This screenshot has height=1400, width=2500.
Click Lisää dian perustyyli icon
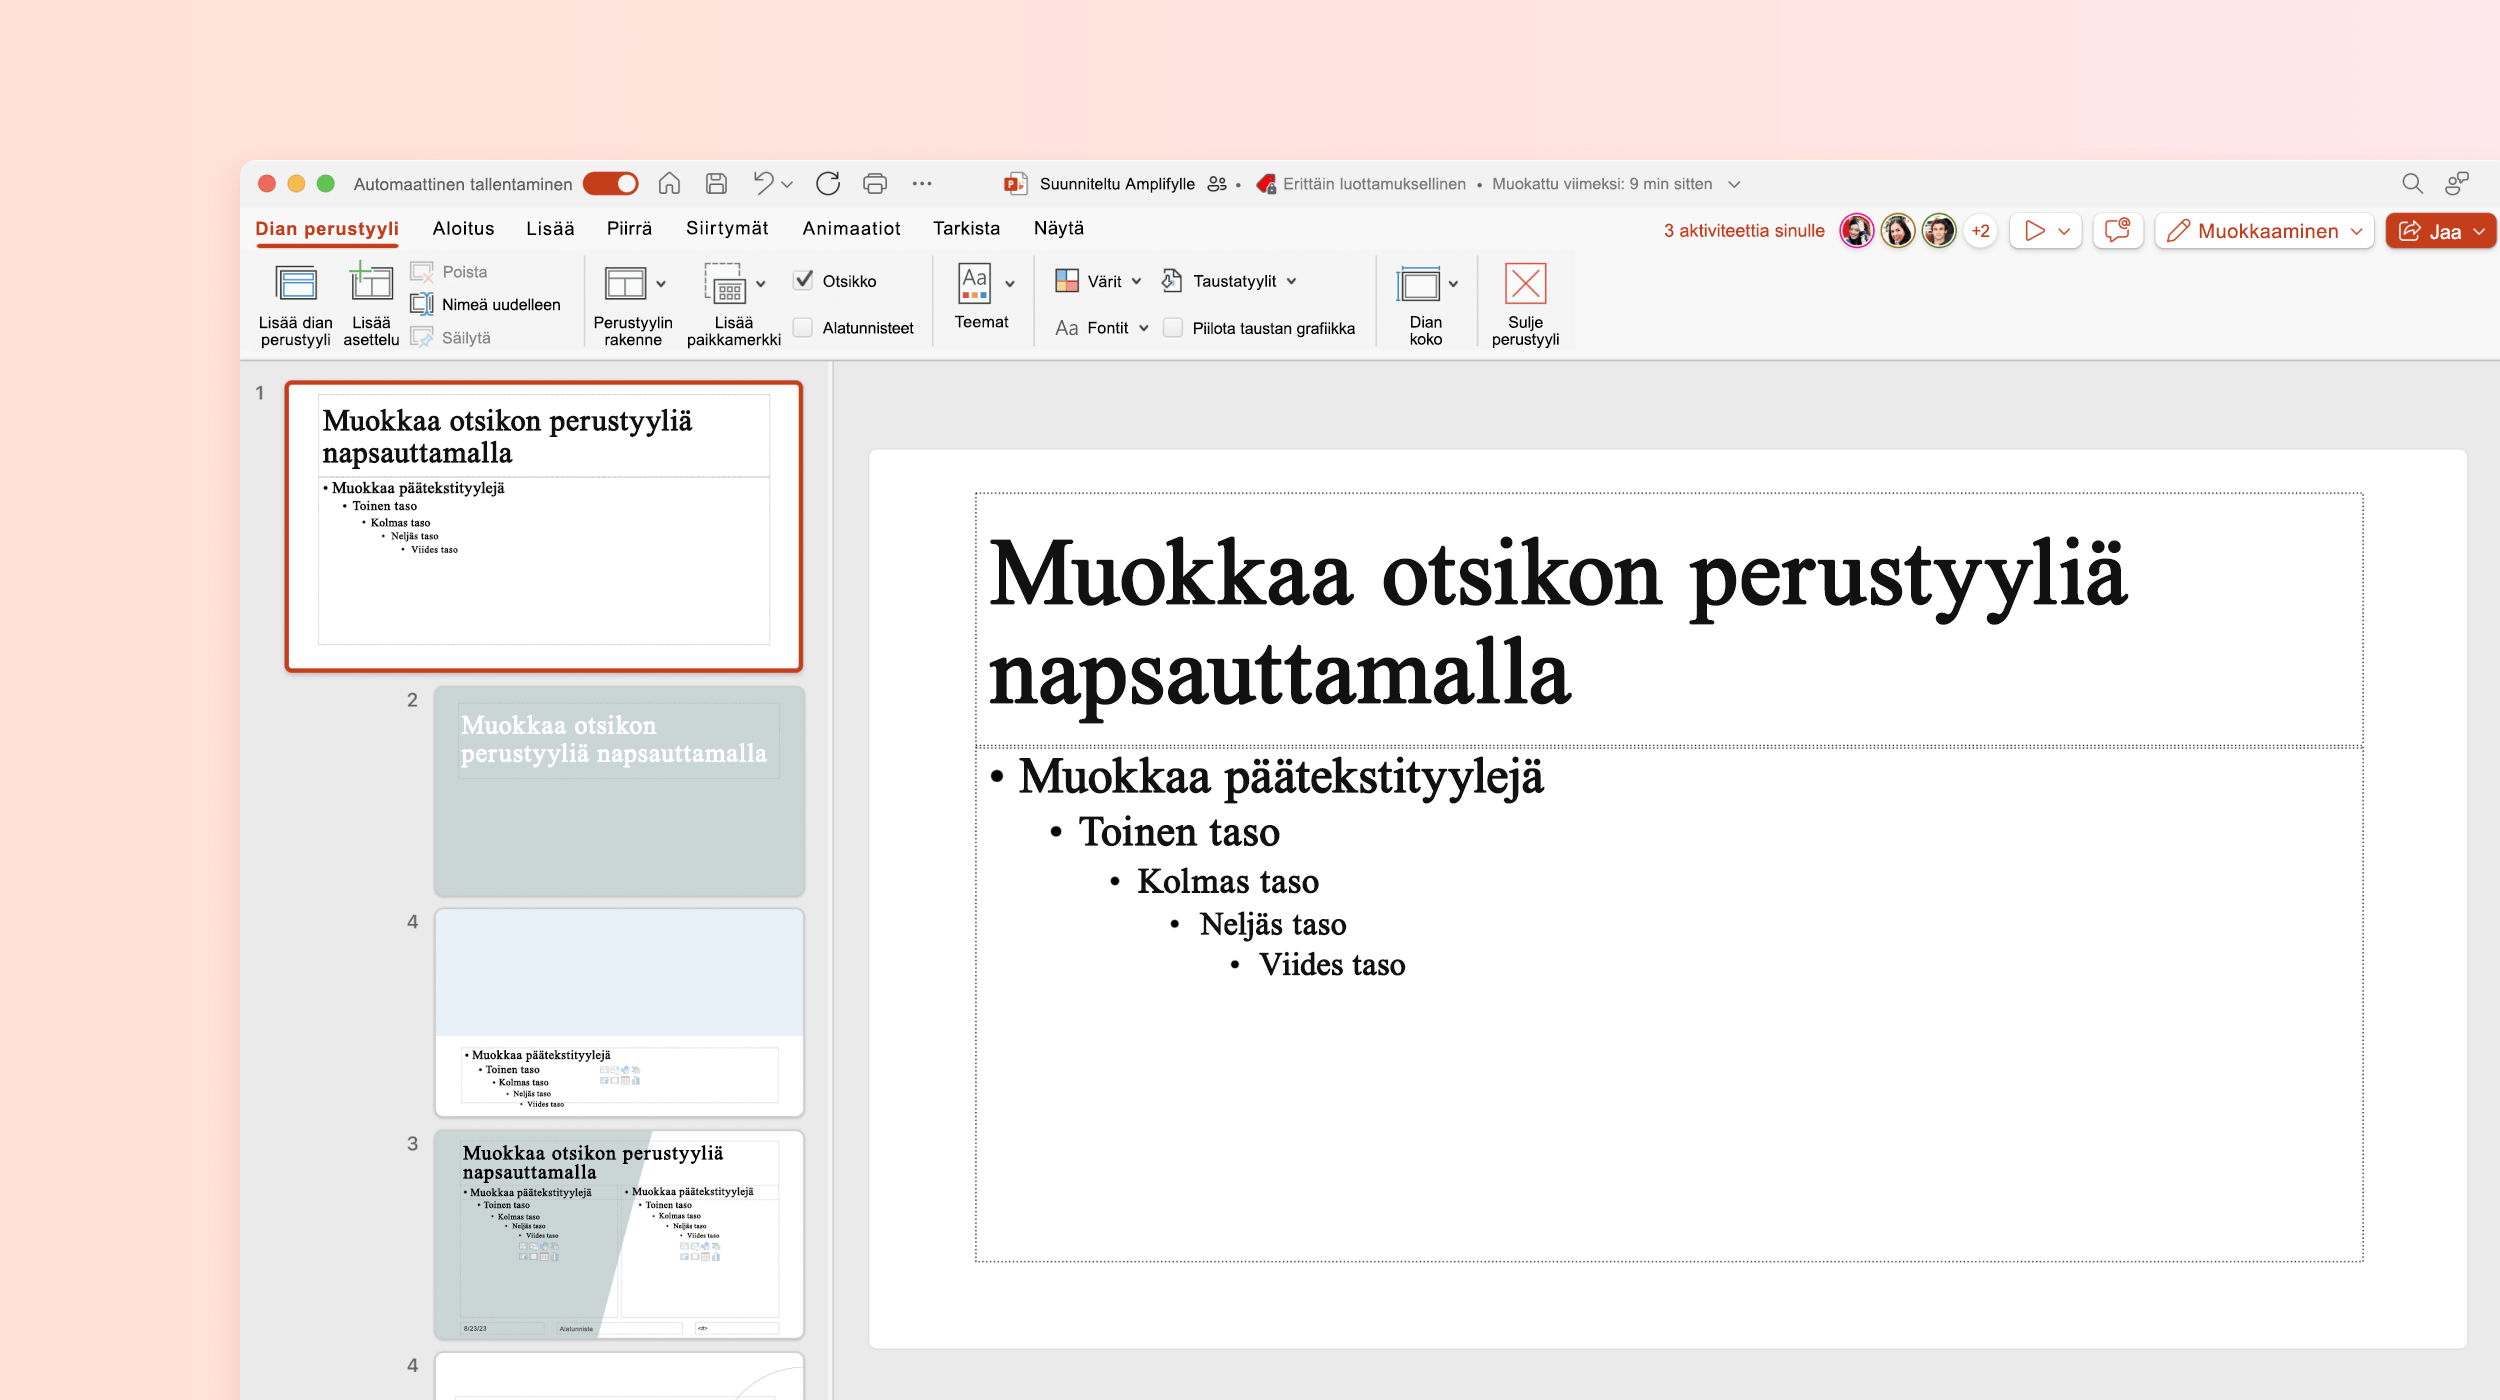(x=296, y=284)
